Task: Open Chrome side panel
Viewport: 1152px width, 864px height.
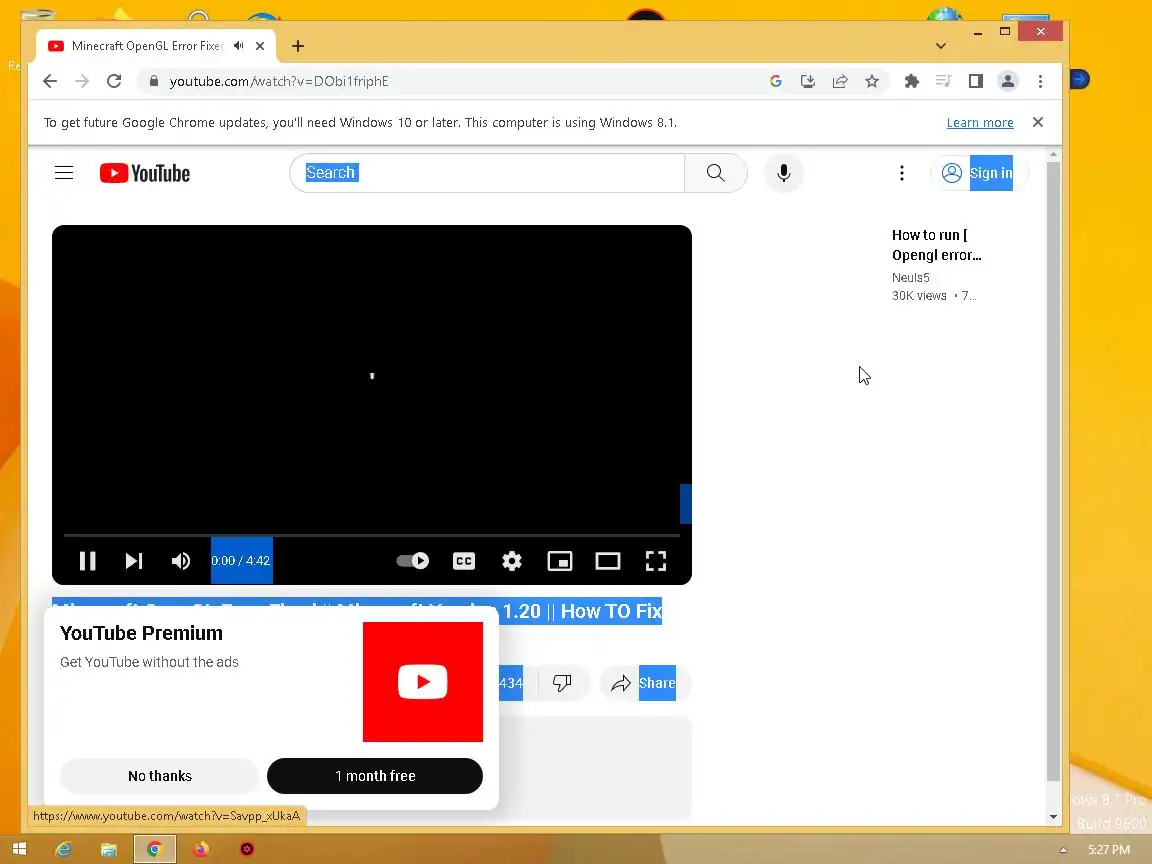Action: 976,81
